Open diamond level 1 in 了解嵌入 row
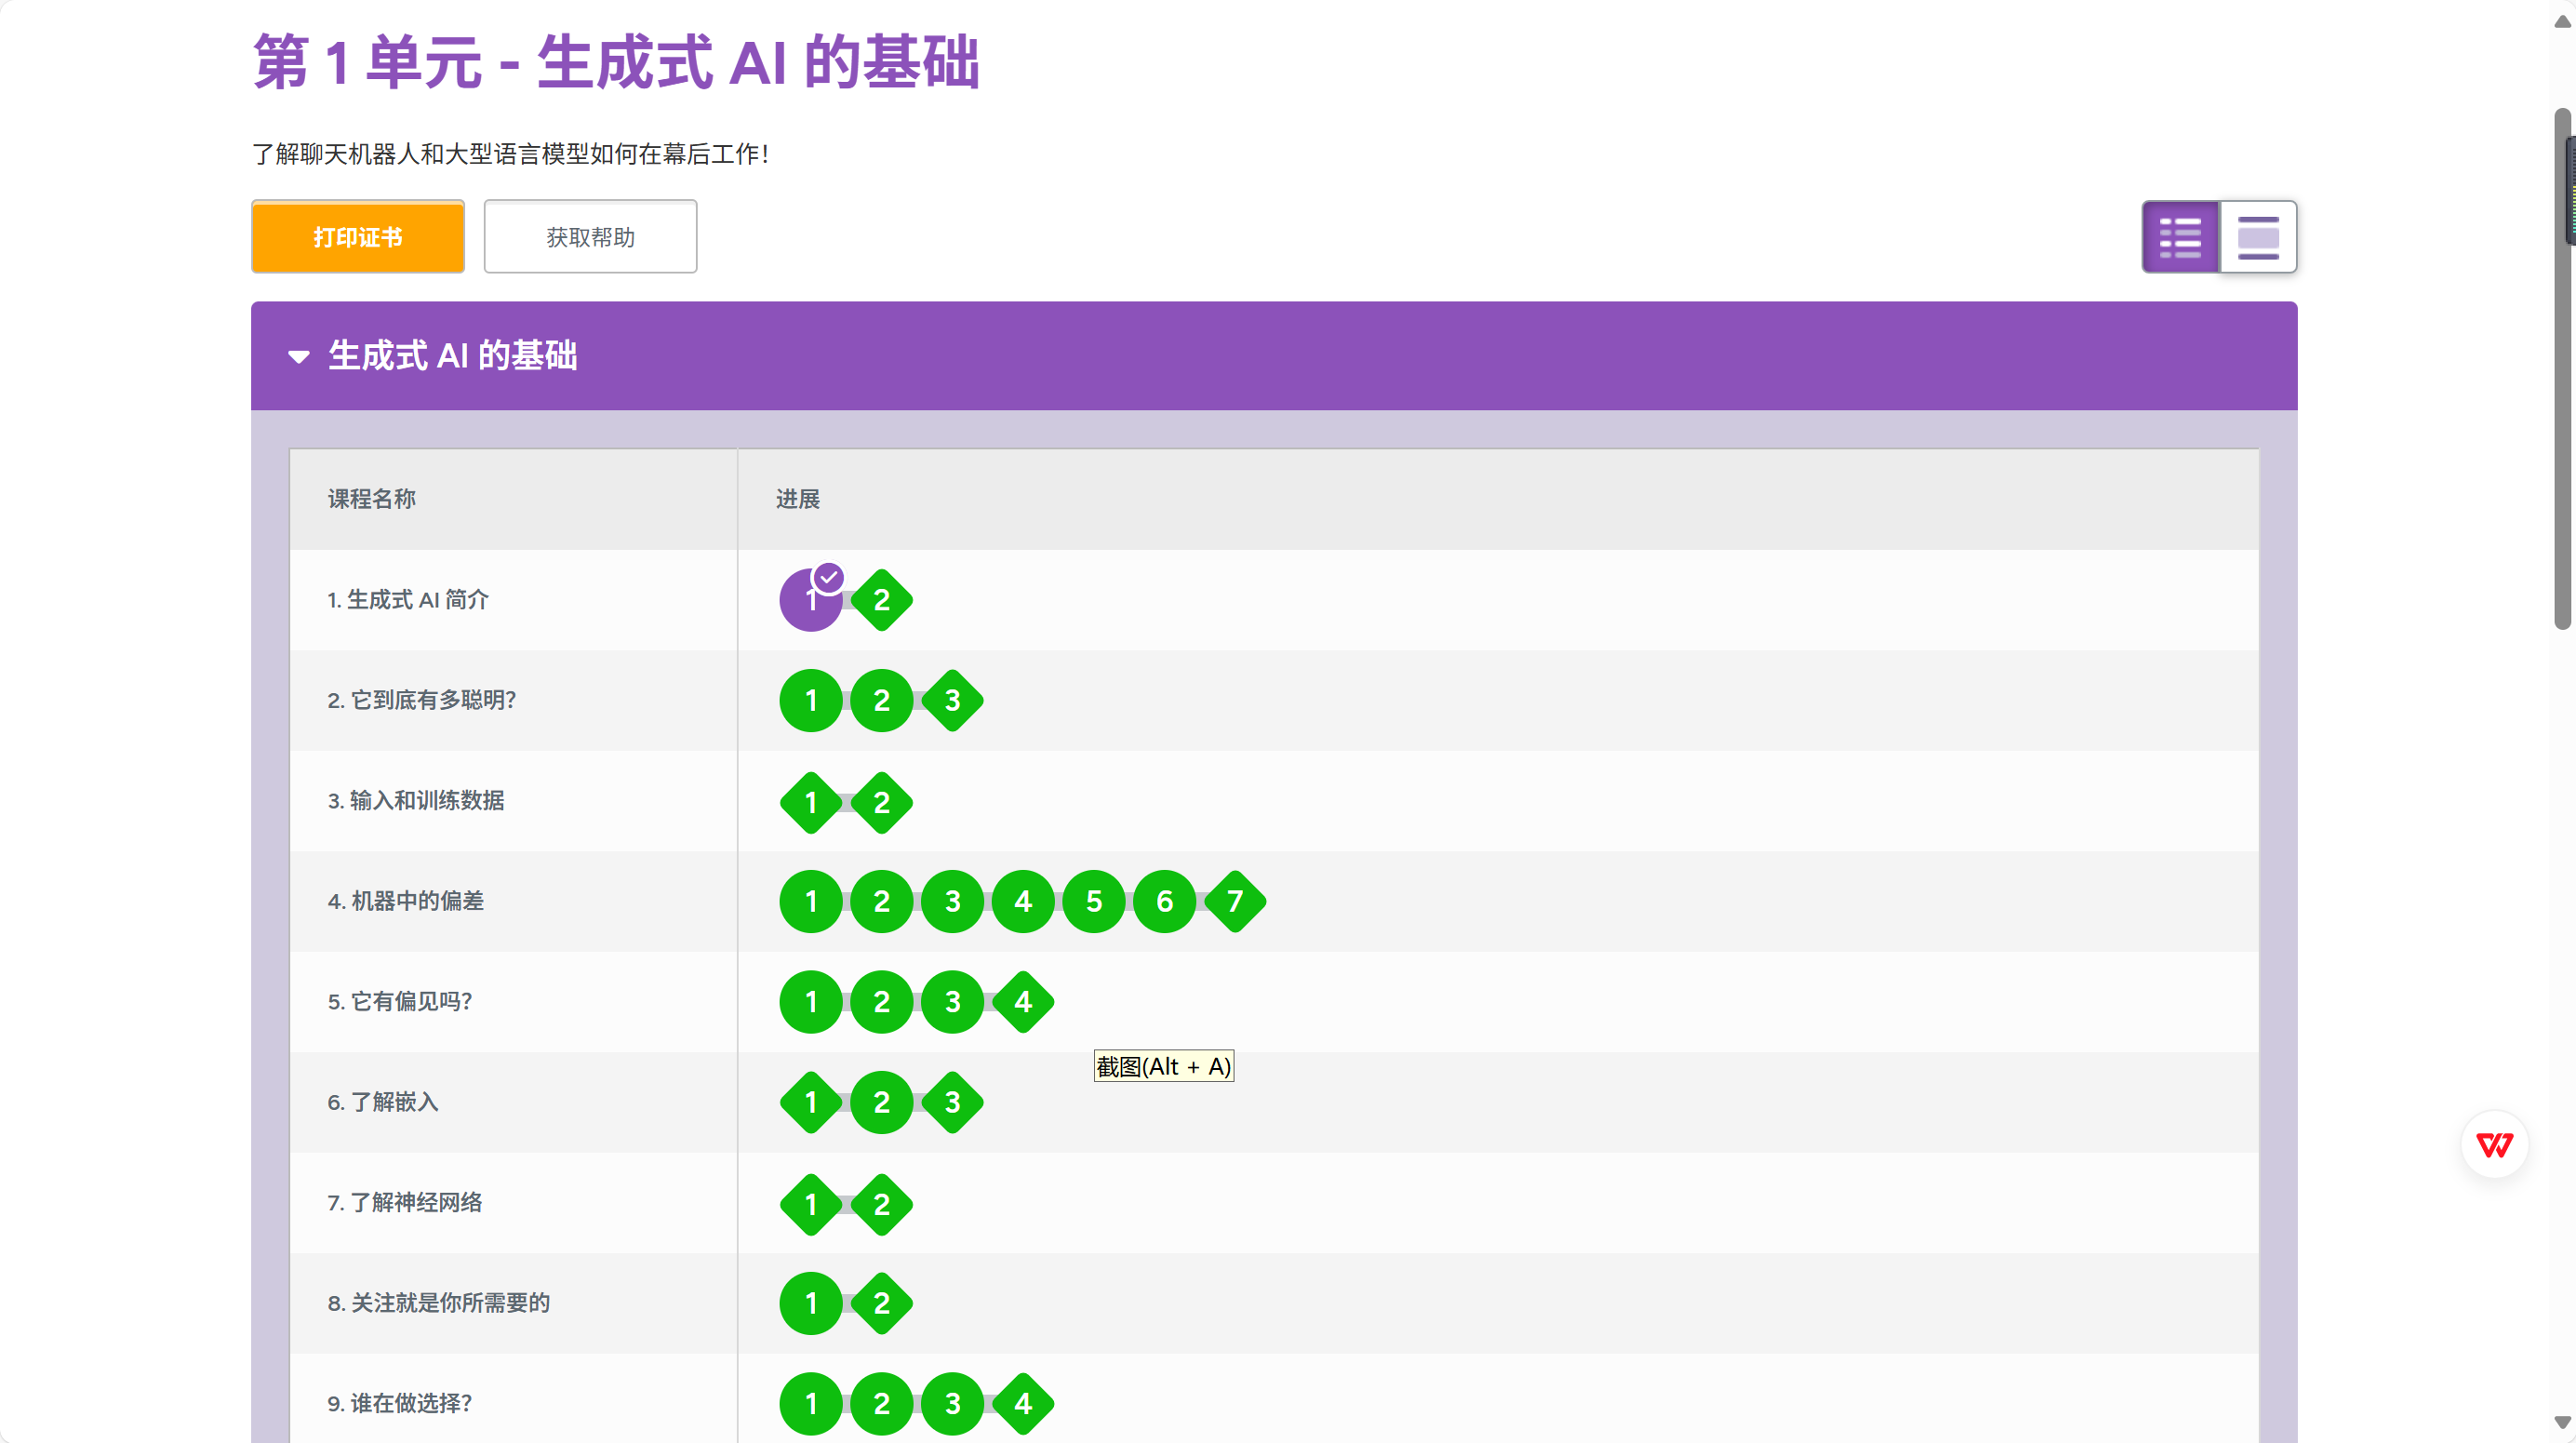Viewport: 2576px width, 1443px height. pyautogui.click(x=811, y=1102)
